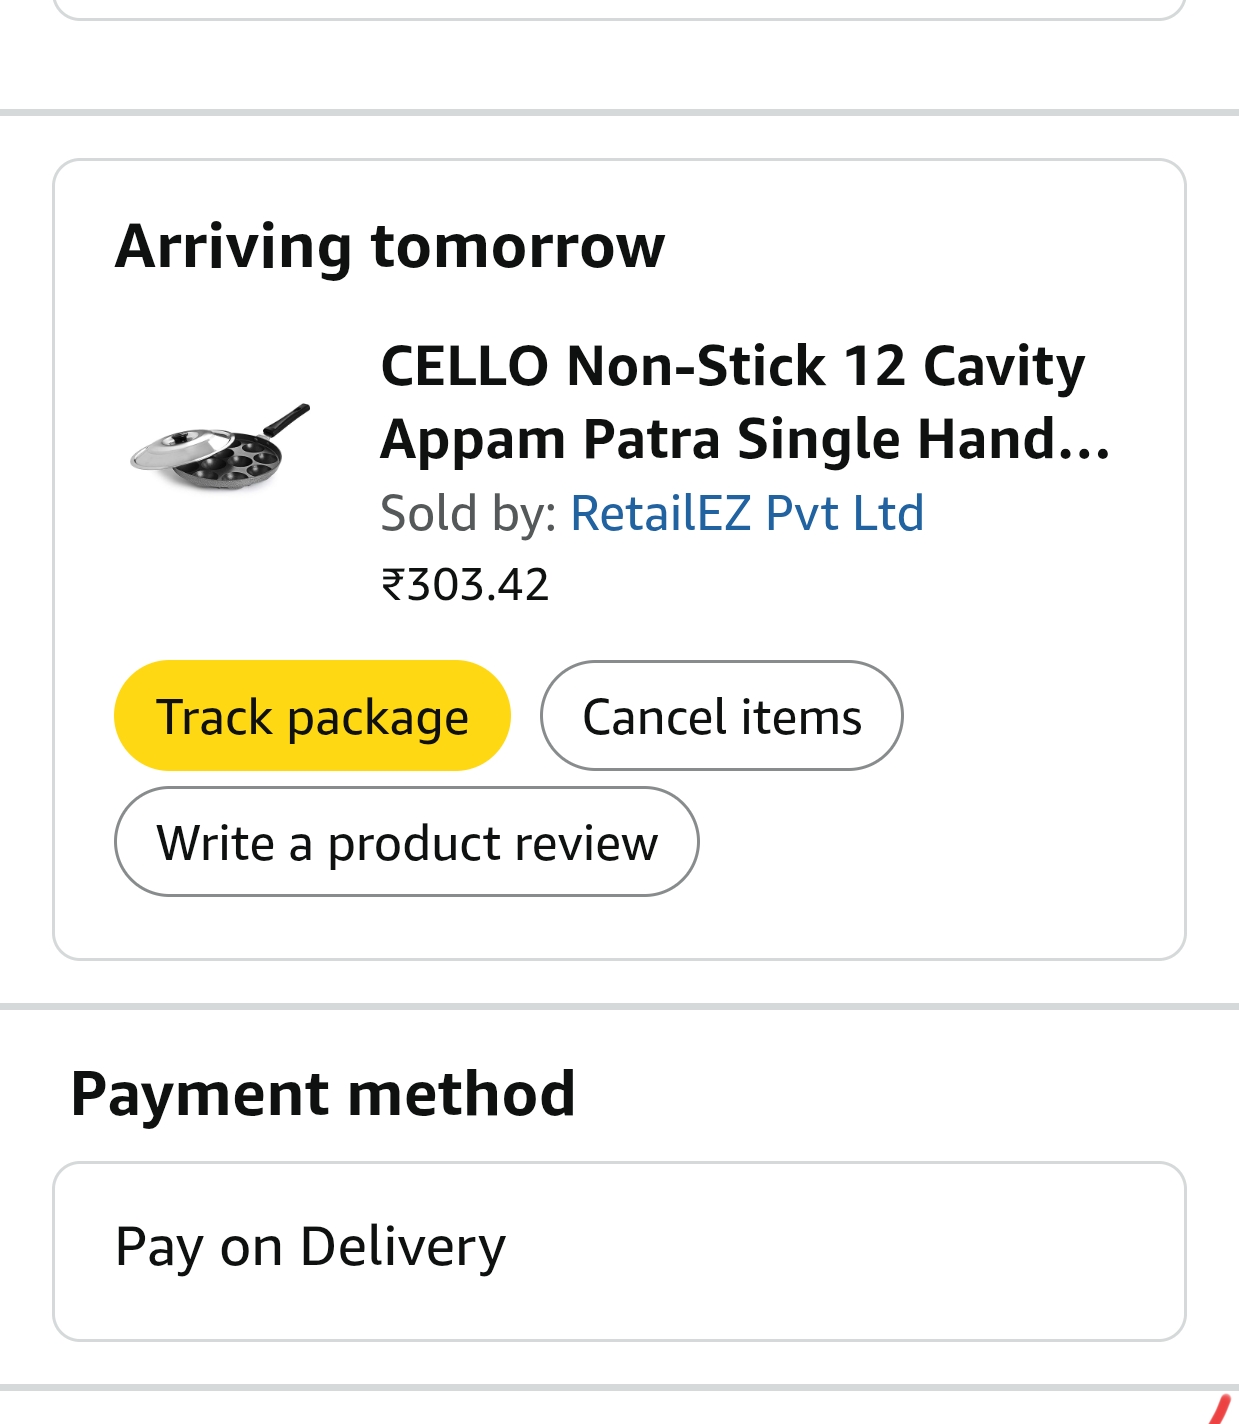Tap the gray divider below Pay on Delivery
Image resolution: width=1239 pixels, height=1424 pixels.
coord(619,1388)
